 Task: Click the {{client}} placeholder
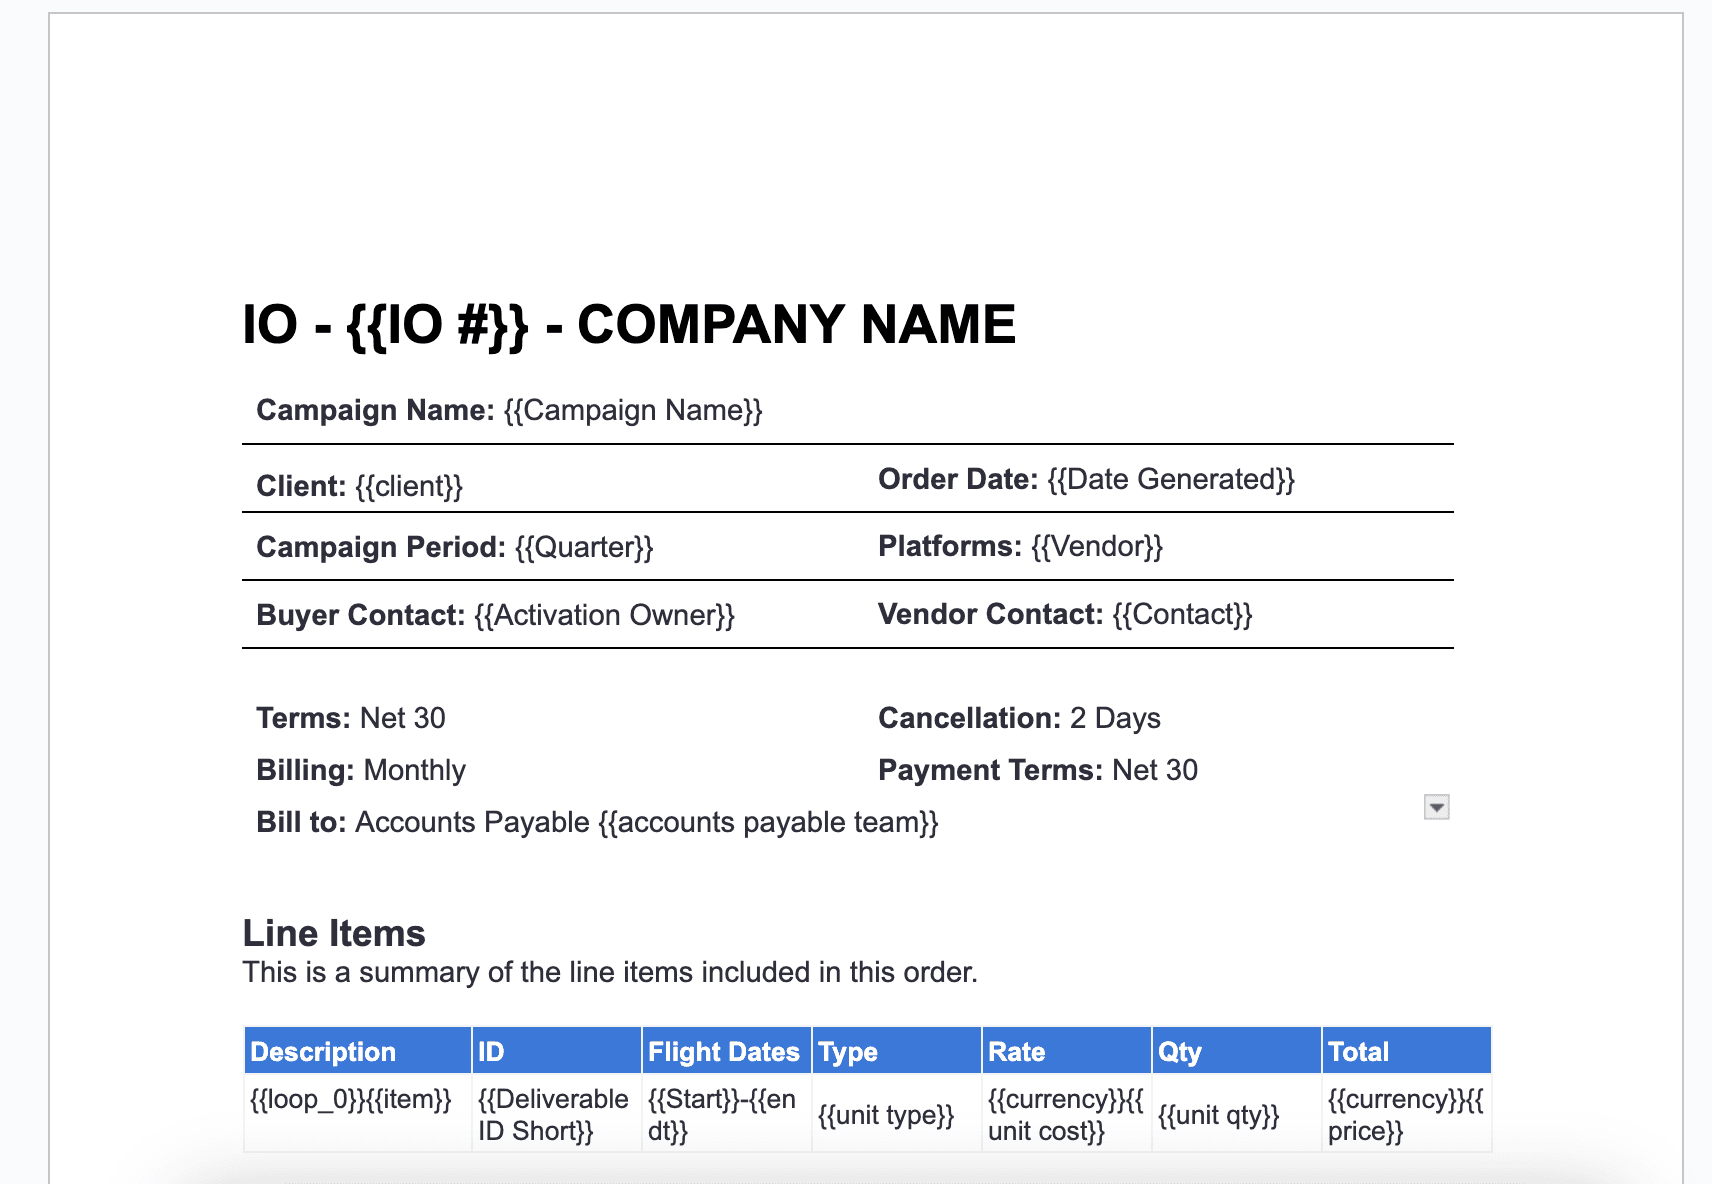tap(409, 486)
